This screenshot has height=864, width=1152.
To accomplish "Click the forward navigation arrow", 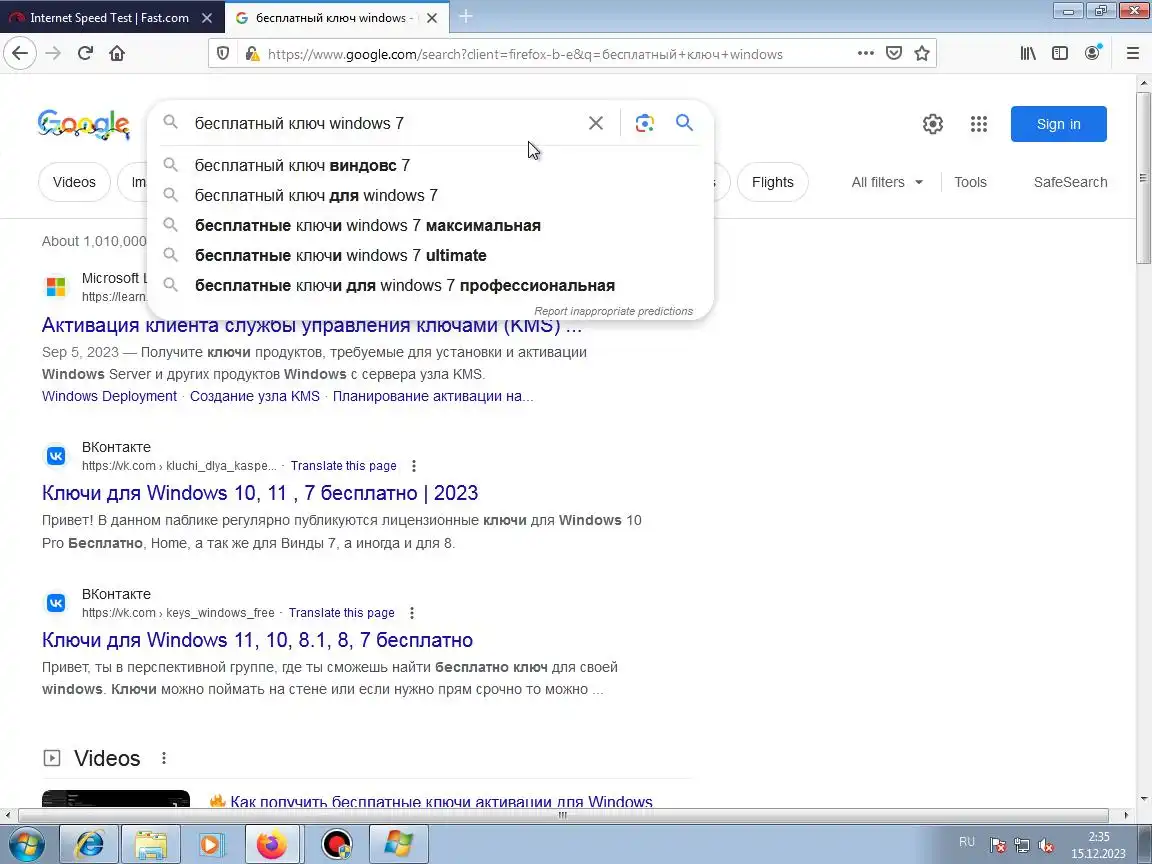I will [x=53, y=54].
